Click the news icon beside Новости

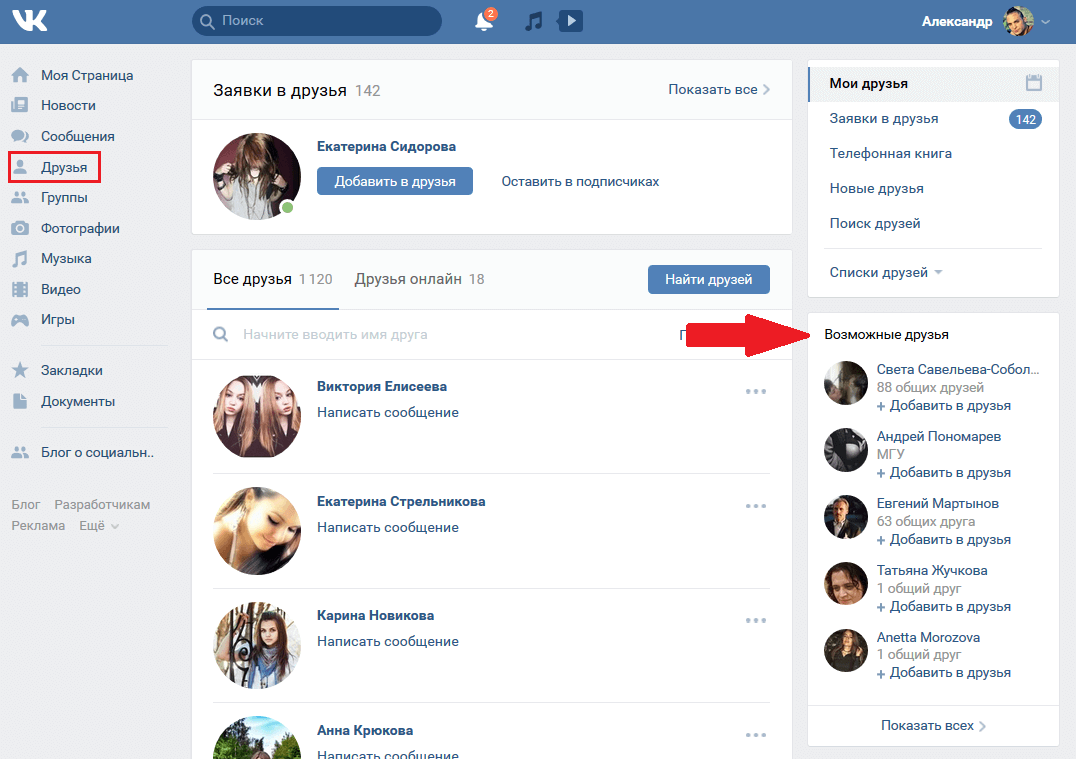[21, 105]
